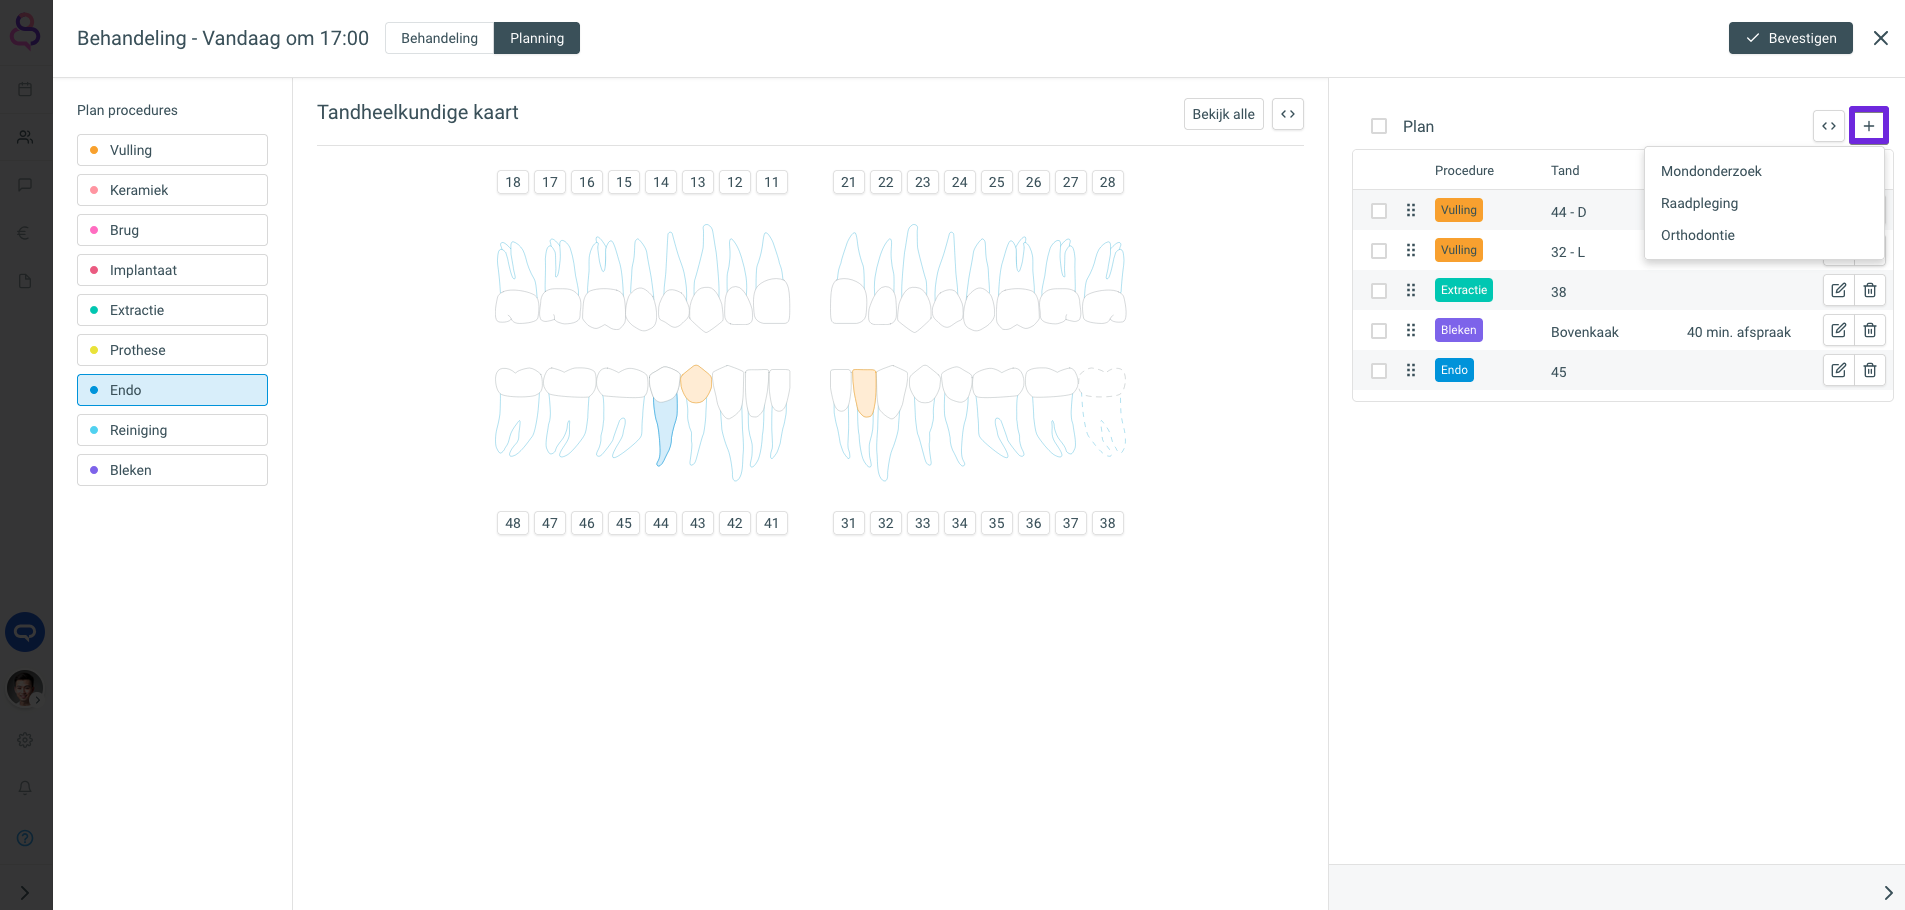Expand the dental chart code toggle
This screenshot has width=1905, height=910.
[1287, 114]
